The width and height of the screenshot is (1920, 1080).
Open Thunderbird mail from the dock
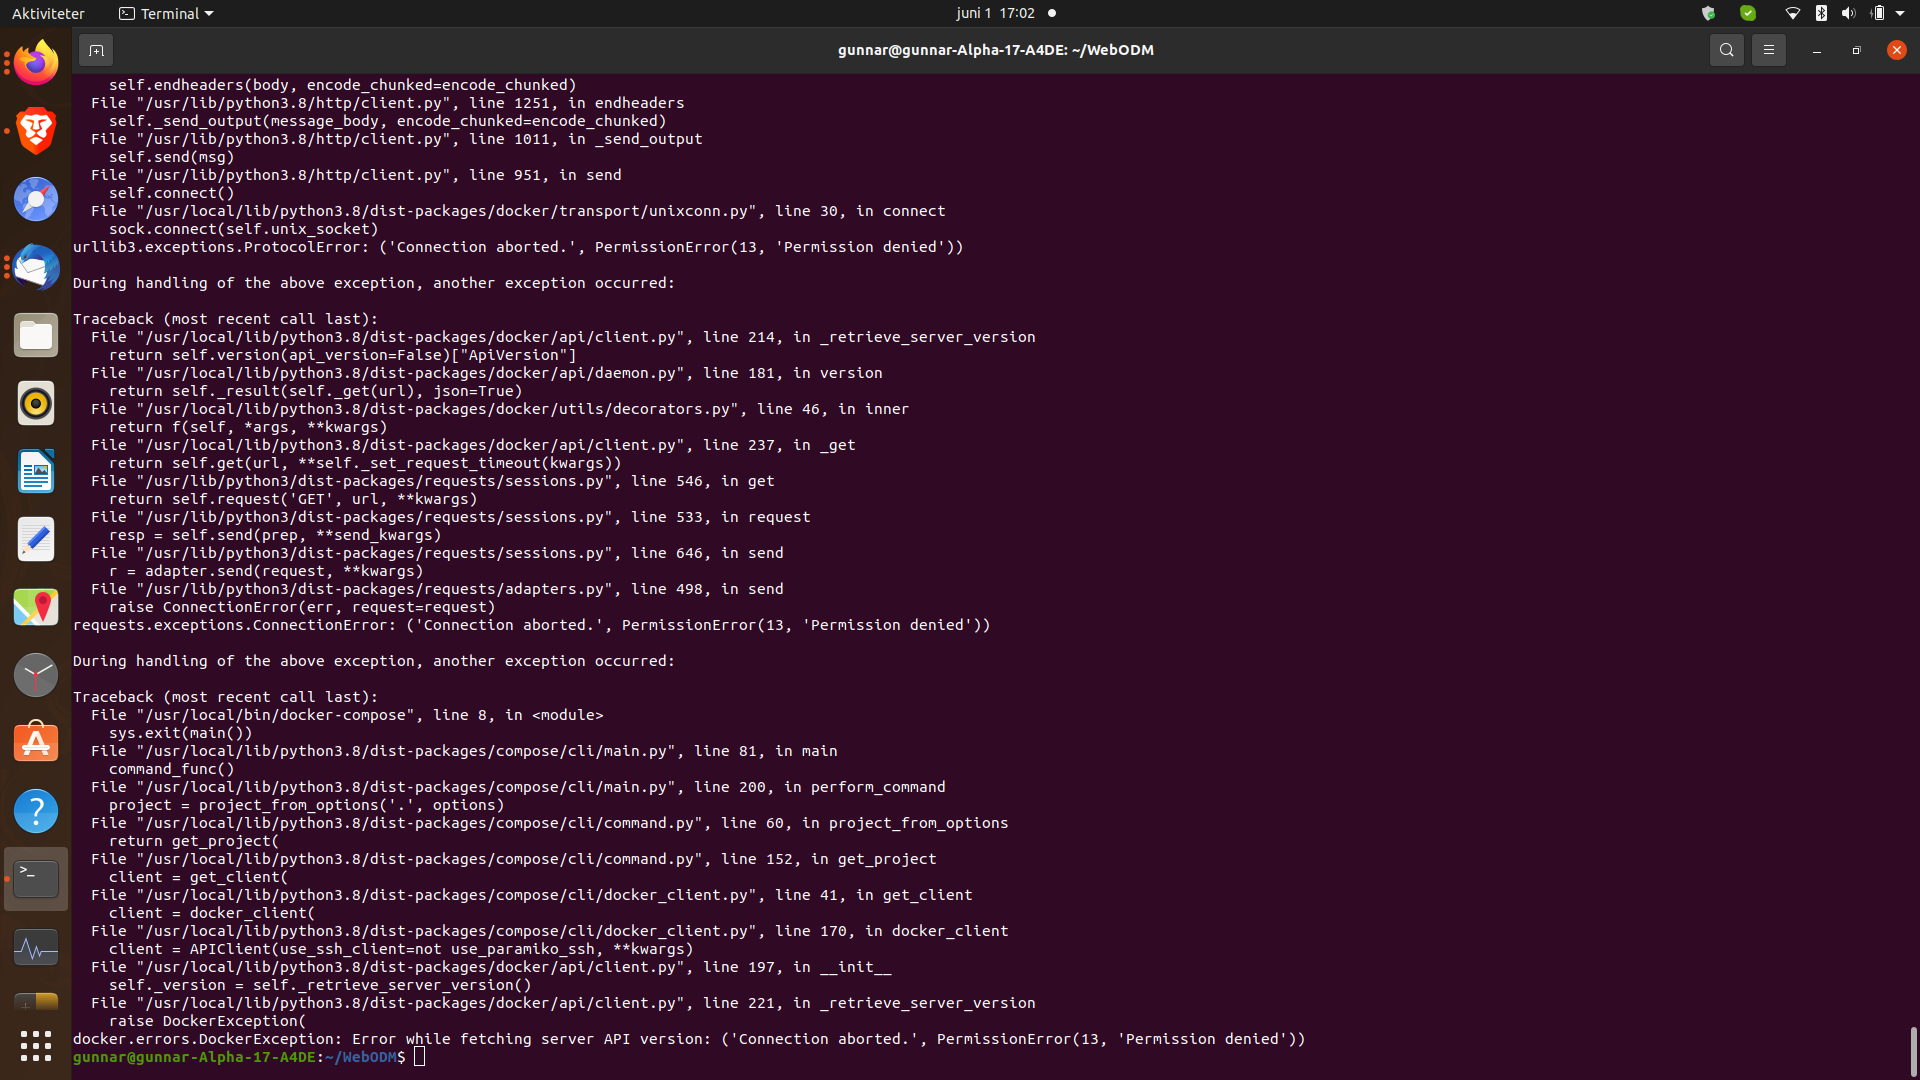35,267
